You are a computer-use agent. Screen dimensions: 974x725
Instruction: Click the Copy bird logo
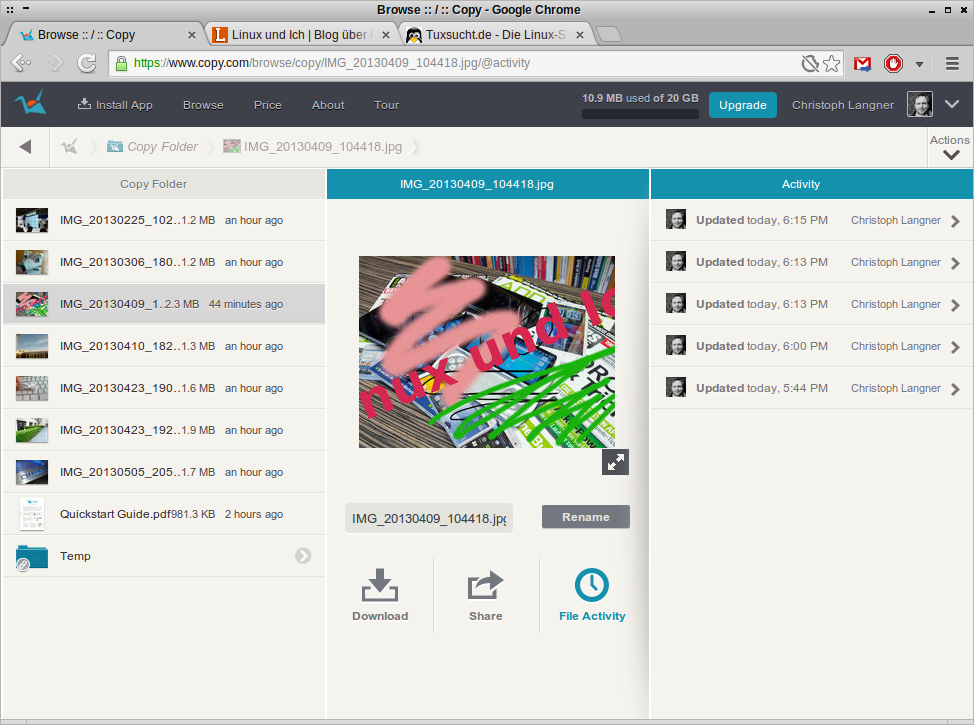(x=30, y=104)
